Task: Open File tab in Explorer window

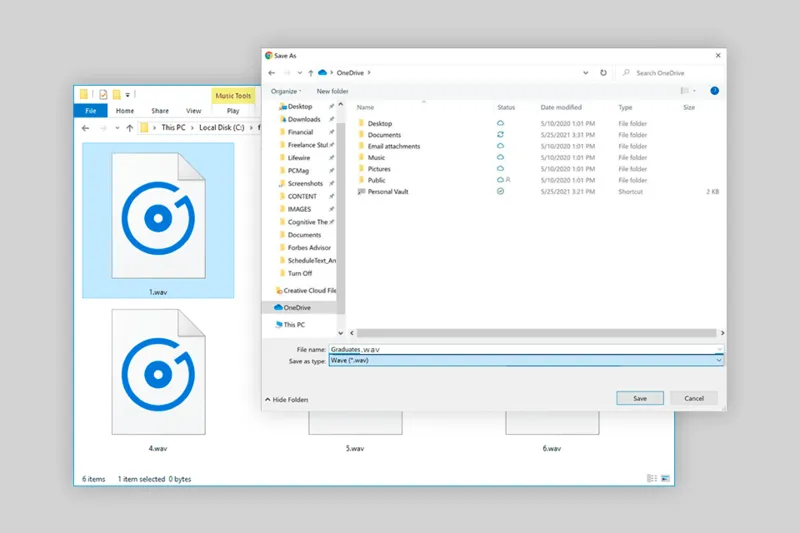Action: click(90, 111)
